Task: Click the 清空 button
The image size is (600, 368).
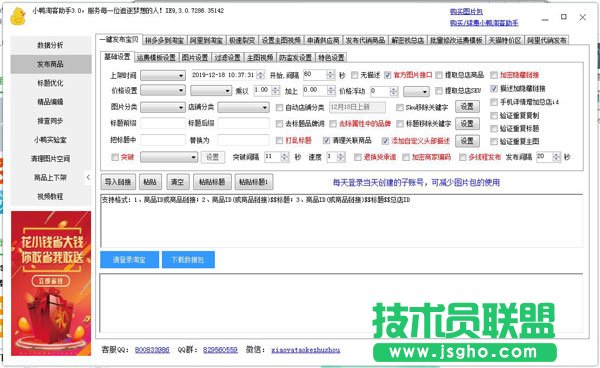Action: 178,182
